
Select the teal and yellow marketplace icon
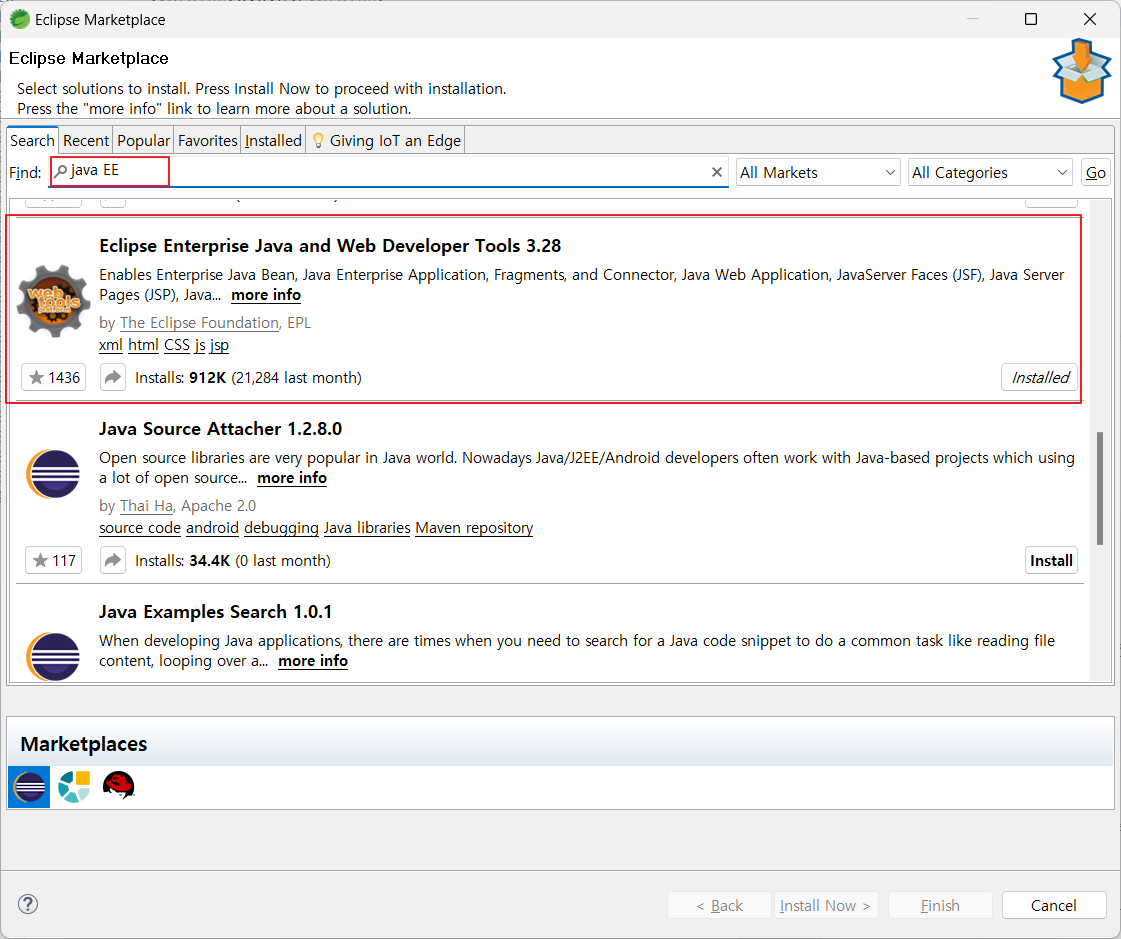coord(74,787)
